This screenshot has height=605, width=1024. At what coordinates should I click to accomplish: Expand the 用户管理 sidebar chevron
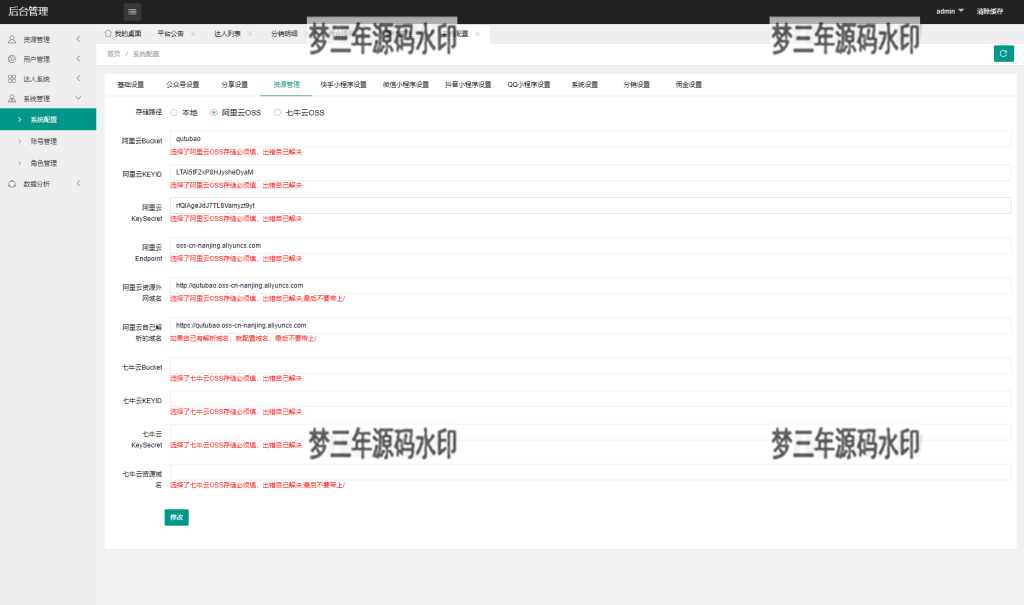point(78,59)
